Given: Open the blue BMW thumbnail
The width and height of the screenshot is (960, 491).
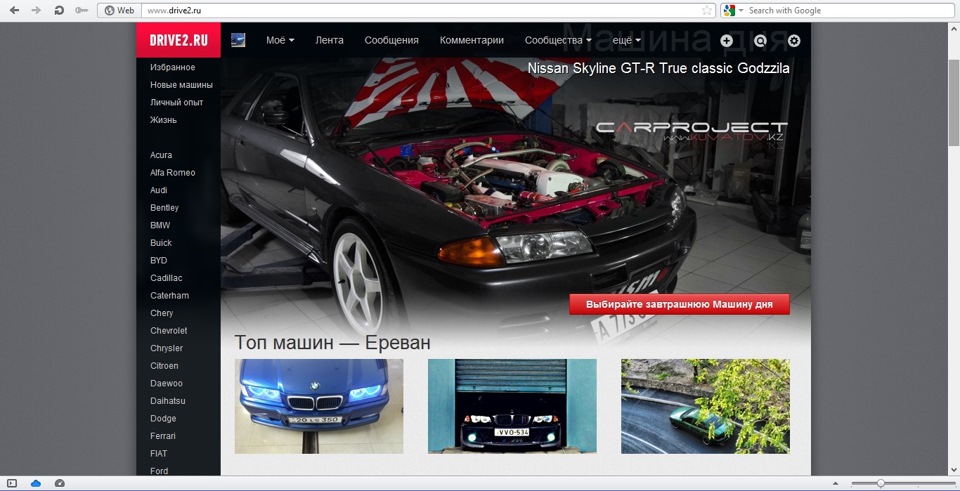Looking at the screenshot, I should click(319, 407).
